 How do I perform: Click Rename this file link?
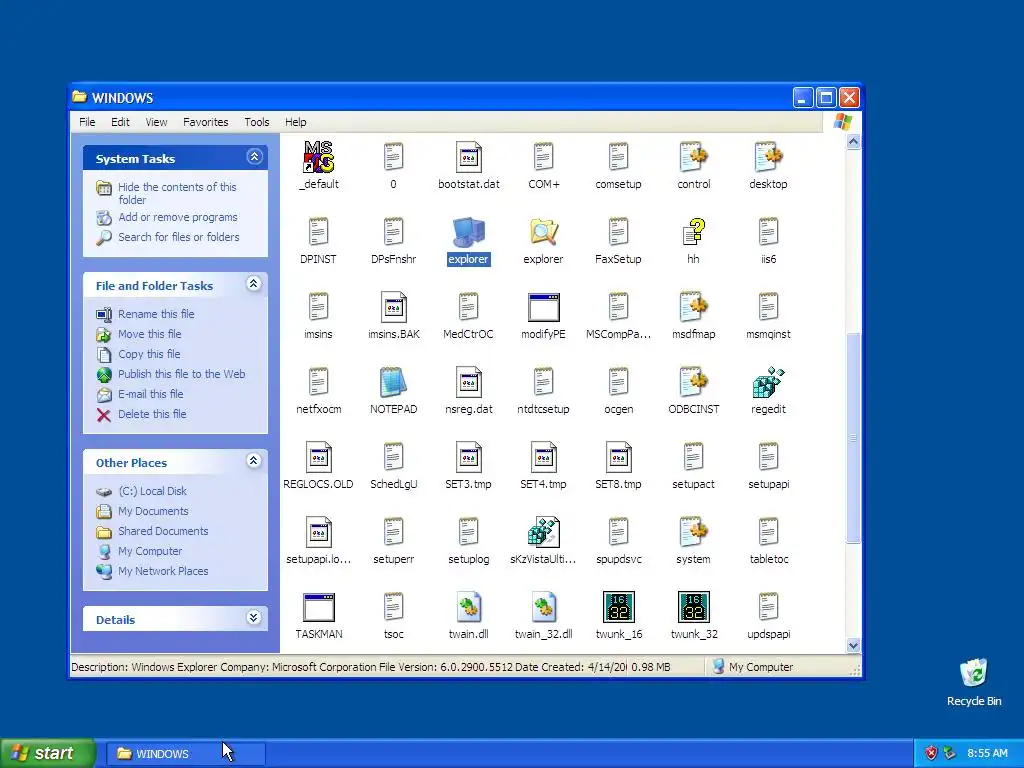[156, 314]
